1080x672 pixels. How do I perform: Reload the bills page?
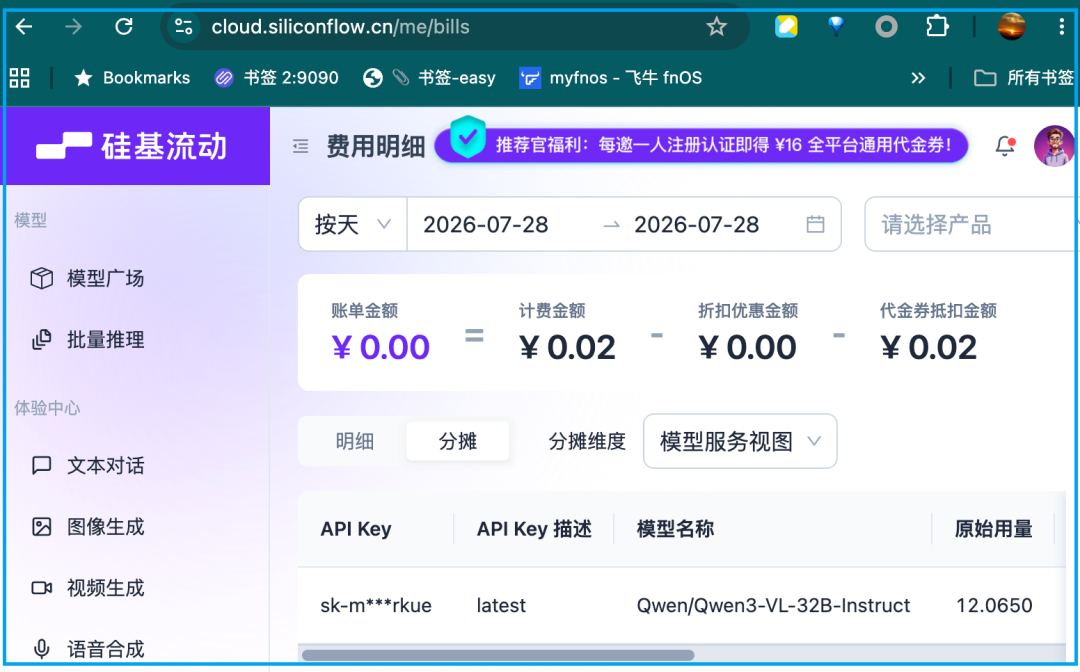pyautogui.click(x=124, y=27)
